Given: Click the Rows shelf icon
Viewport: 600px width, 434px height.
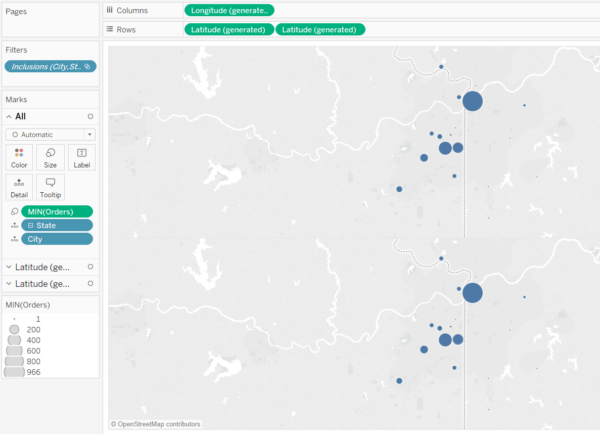Looking at the screenshot, I should point(110,29).
